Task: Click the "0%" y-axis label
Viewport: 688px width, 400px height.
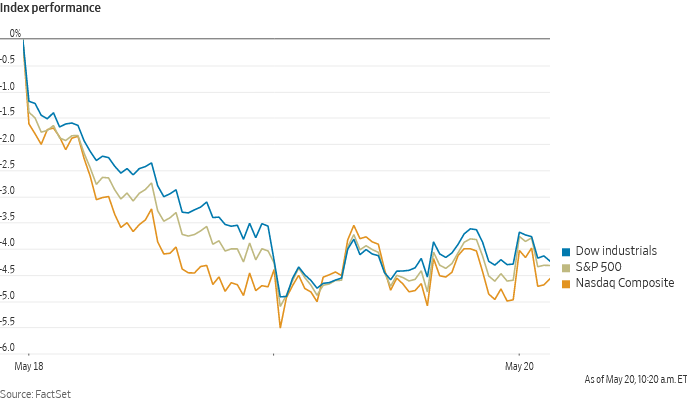Action: (15, 34)
